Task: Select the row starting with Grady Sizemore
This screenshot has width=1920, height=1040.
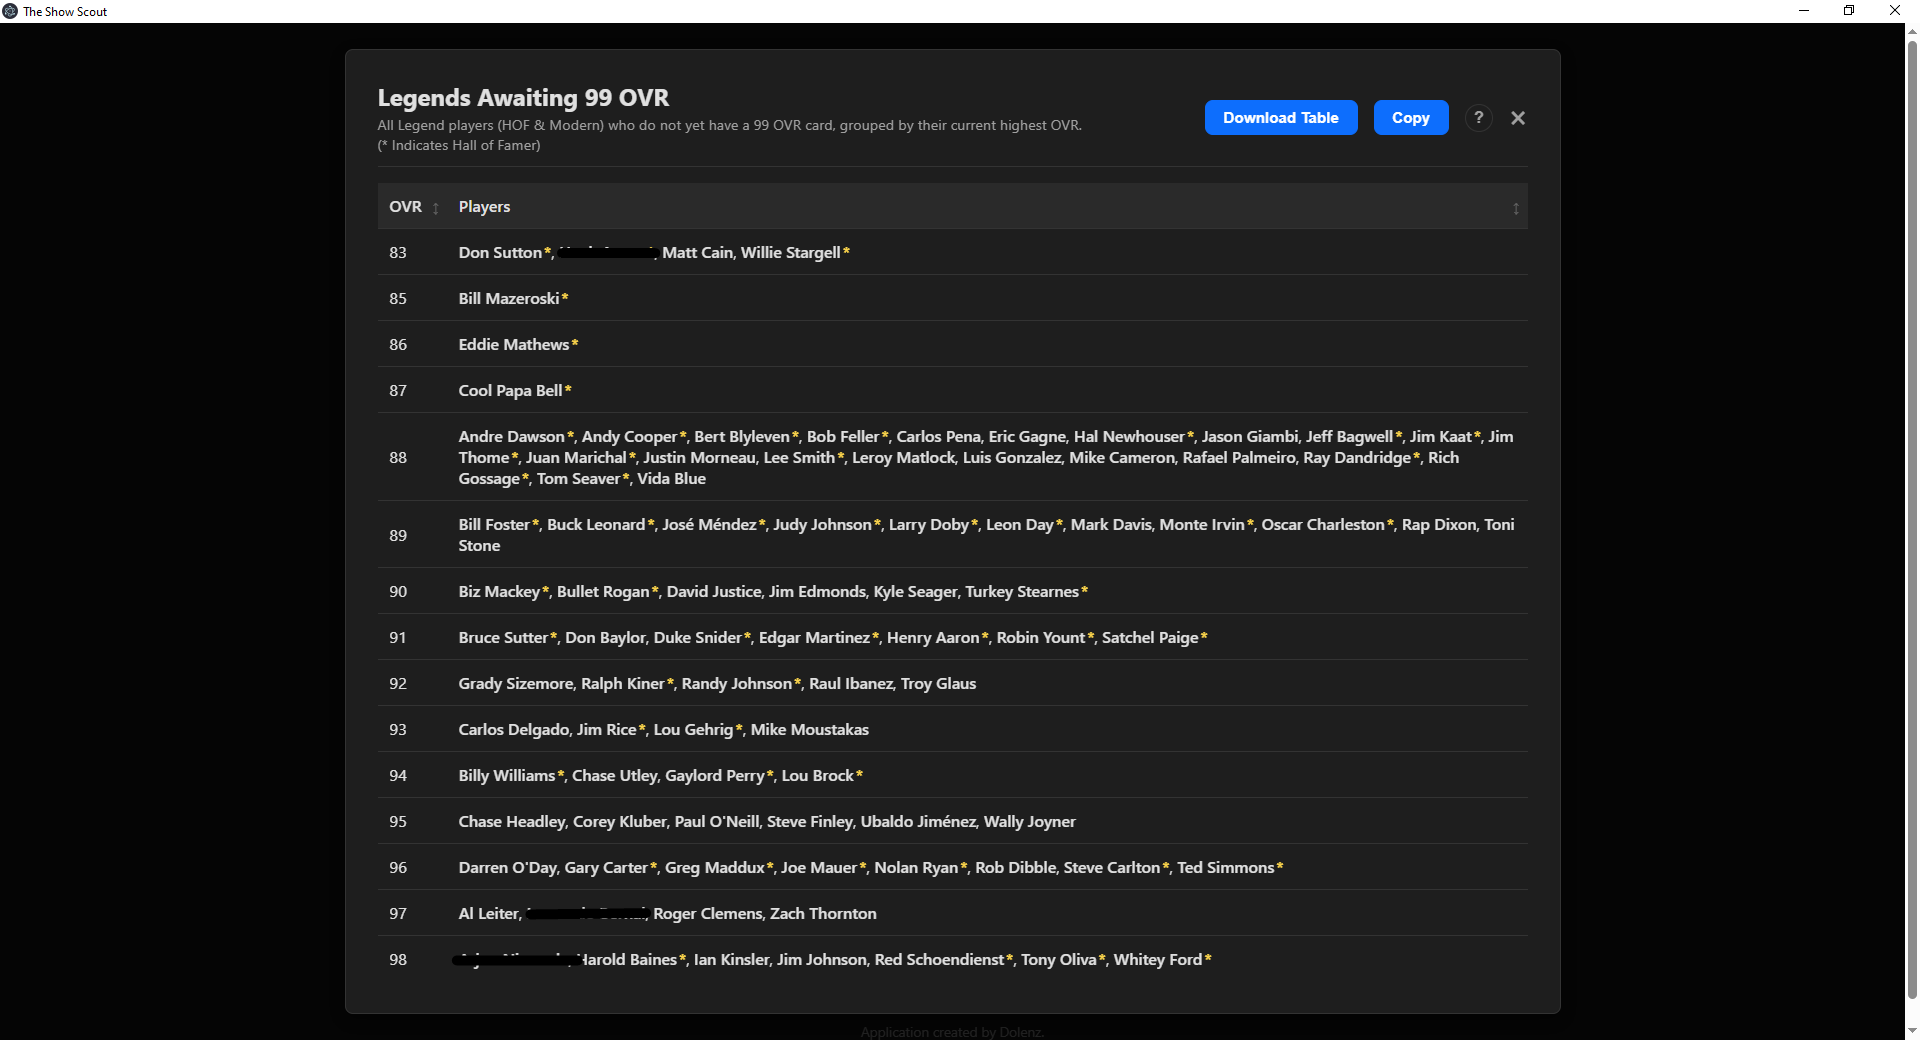Action: [952, 684]
